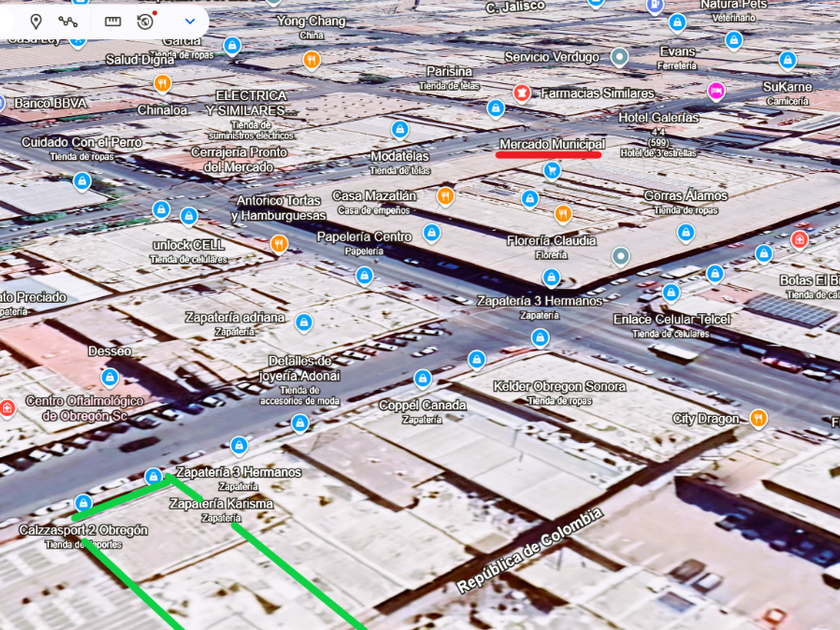Viewport: 840px width, 630px height.
Task: Click the Garcia Tienda de ropas pin
Action: 232,46
